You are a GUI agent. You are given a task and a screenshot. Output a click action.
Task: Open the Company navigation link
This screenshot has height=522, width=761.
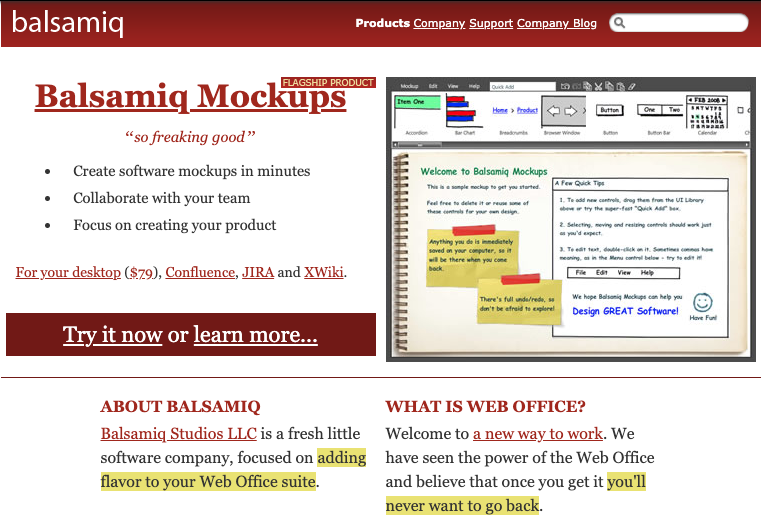point(439,23)
